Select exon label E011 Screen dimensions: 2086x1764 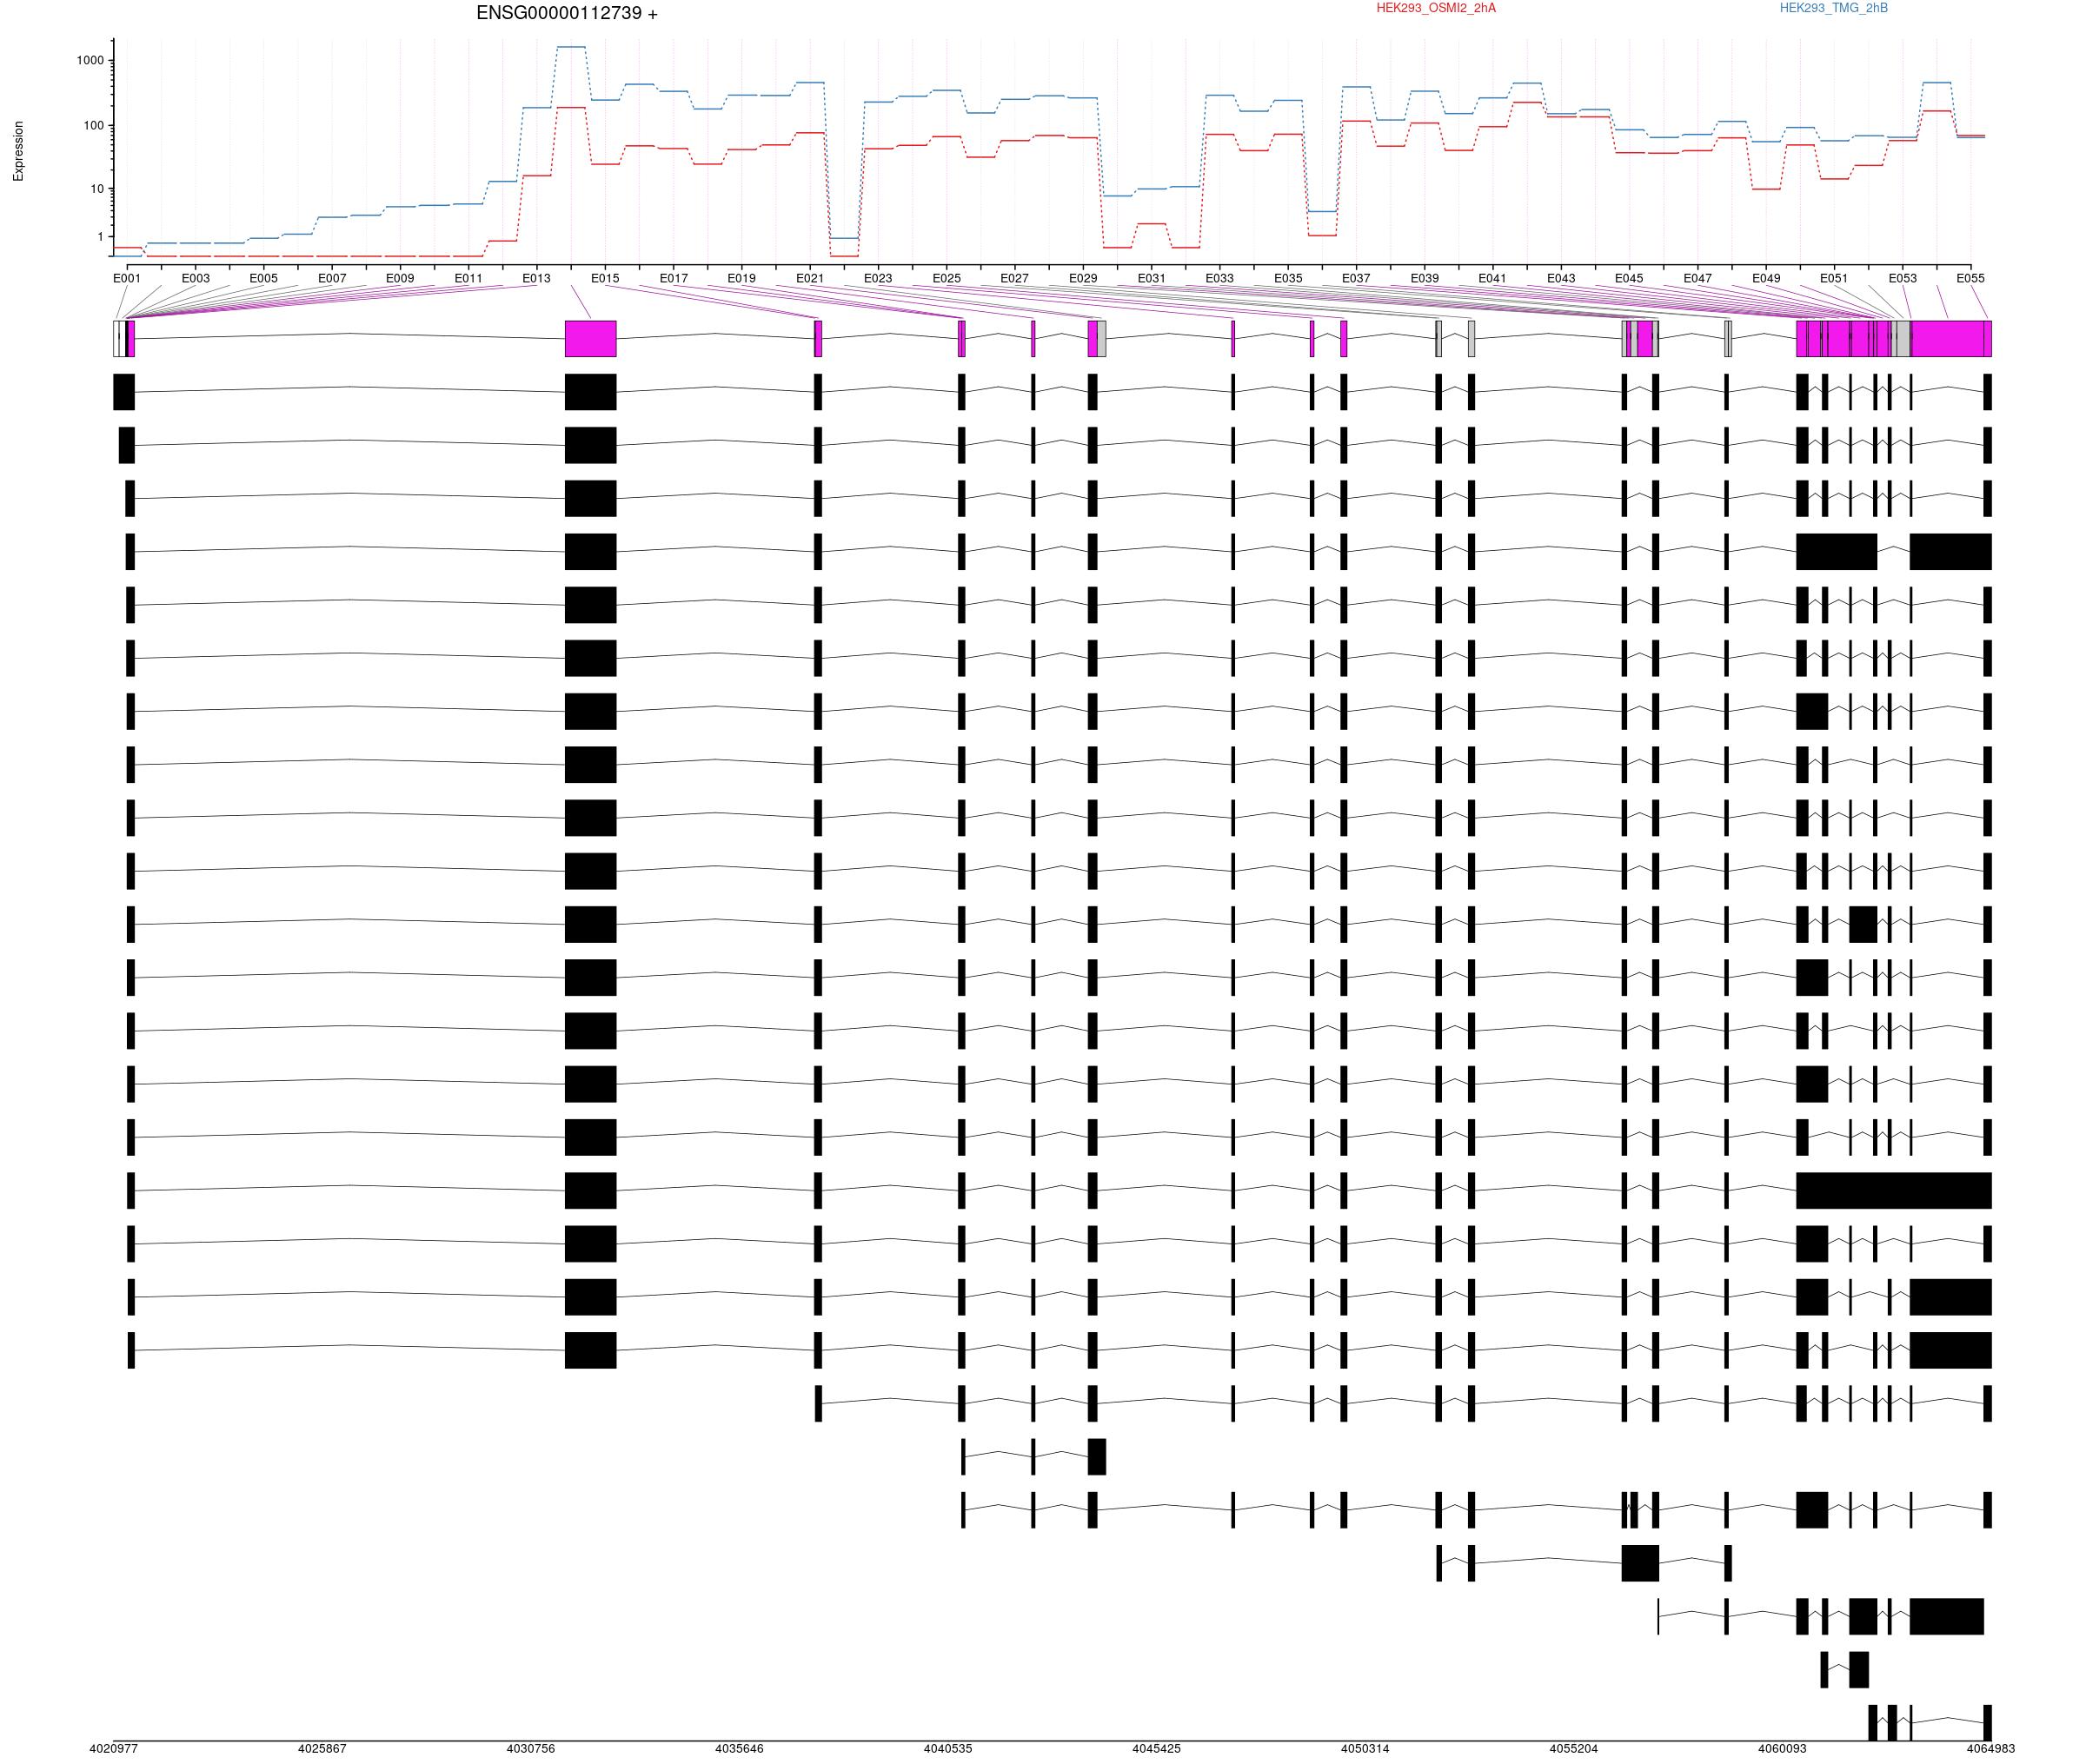click(x=469, y=278)
